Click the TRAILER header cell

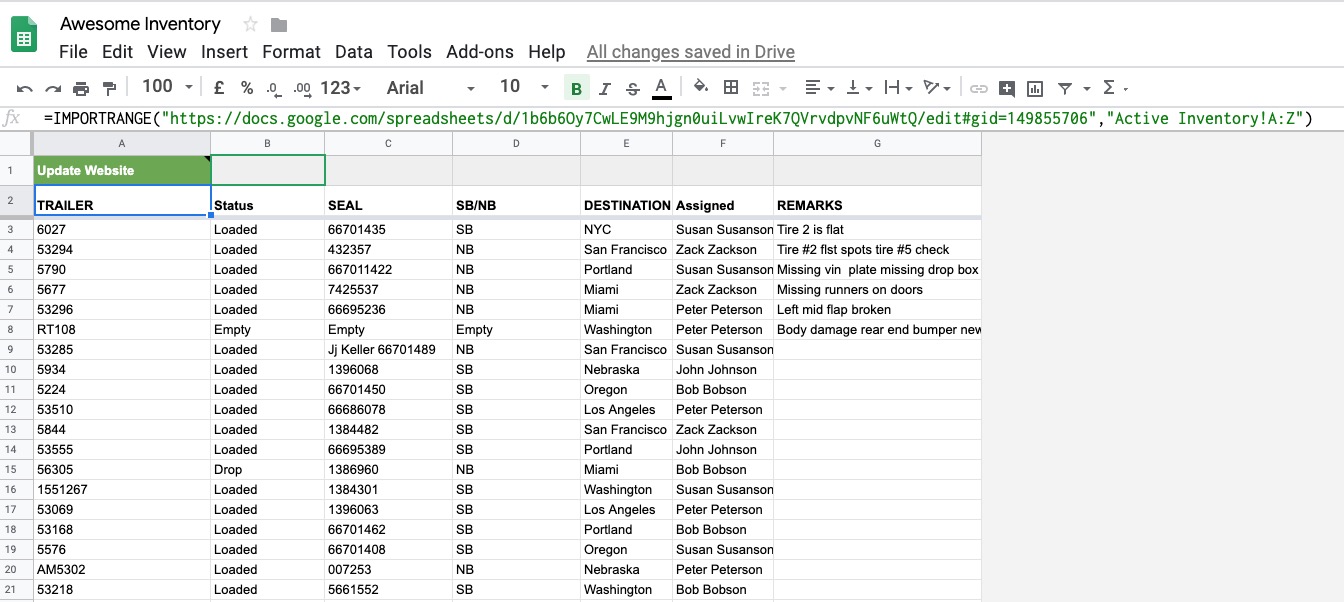tap(122, 201)
